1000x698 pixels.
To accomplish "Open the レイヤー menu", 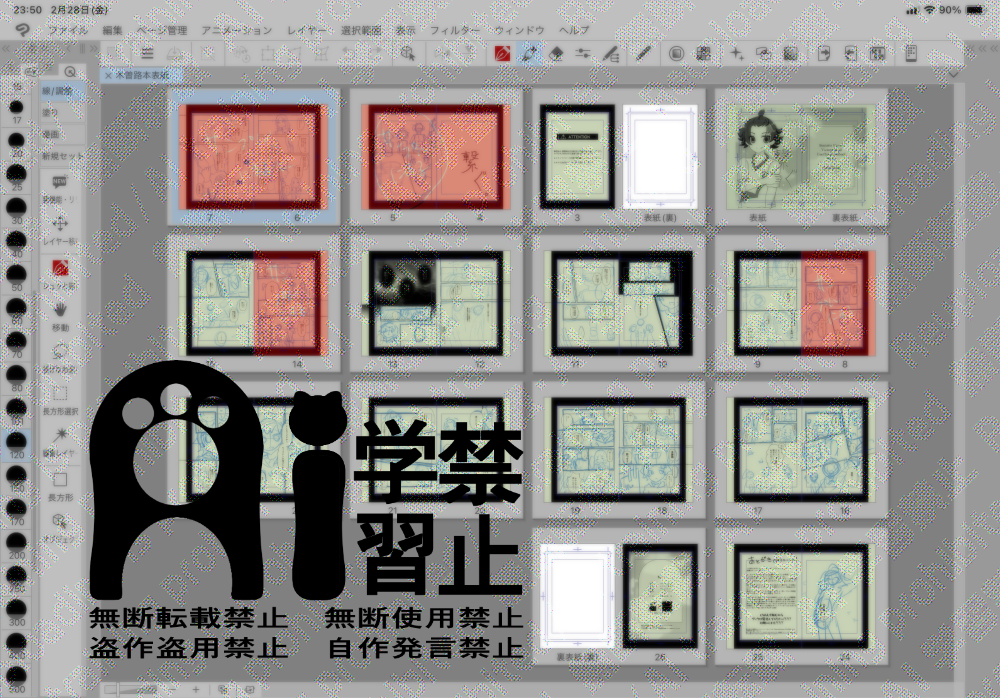I will click(305, 31).
